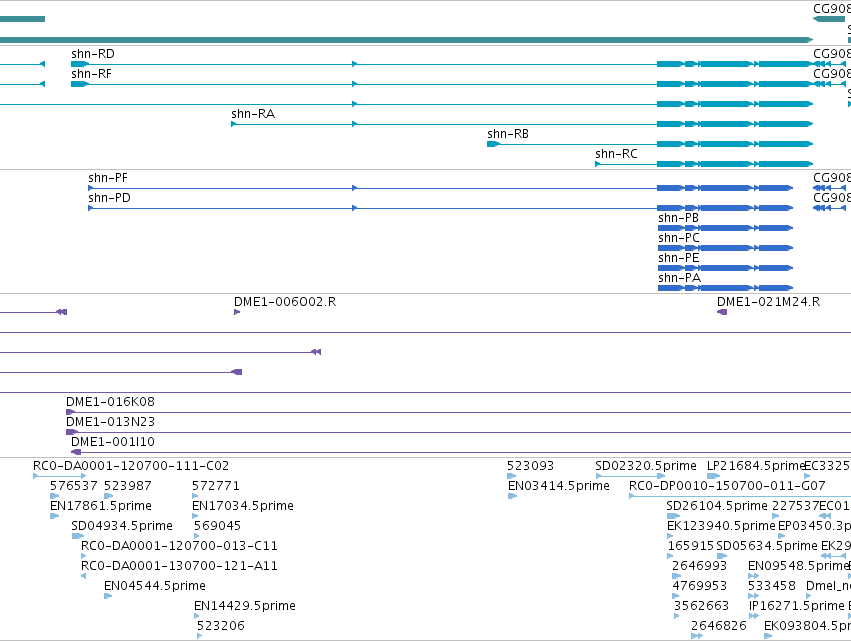This screenshot has height=641, width=851.
Task: Select EST 2646993
Action: click(699, 566)
